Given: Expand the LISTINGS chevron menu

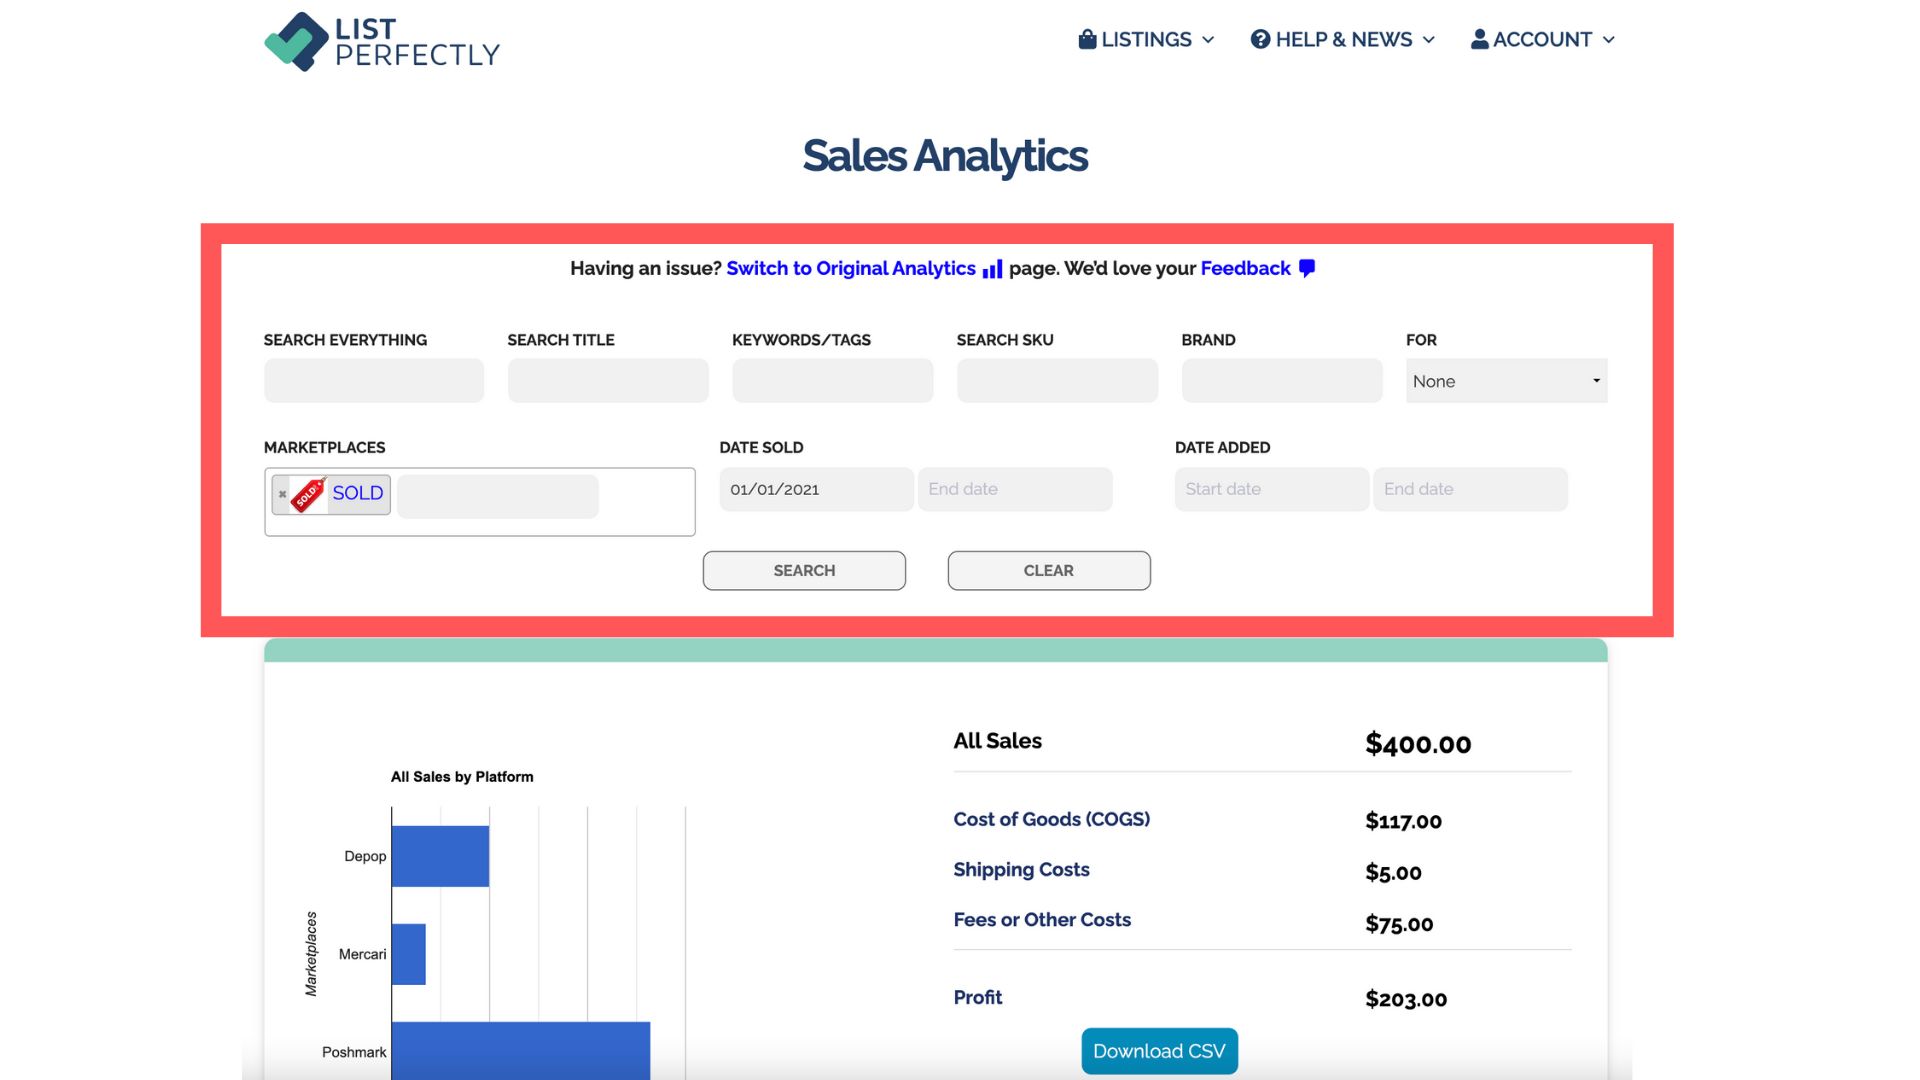Looking at the screenshot, I should (1207, 40).
